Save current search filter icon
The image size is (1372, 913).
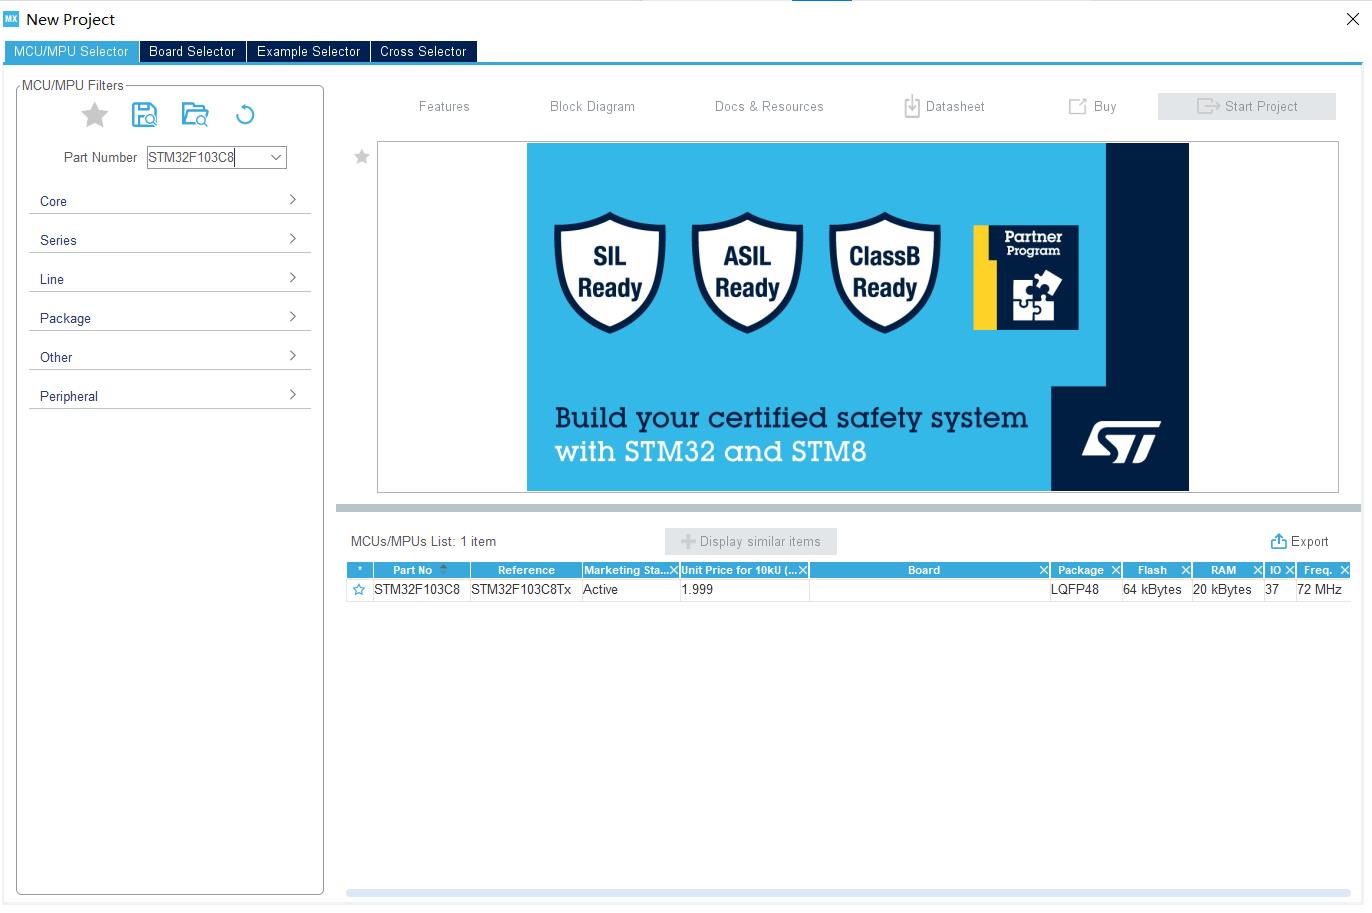click(x=145, y=114)
